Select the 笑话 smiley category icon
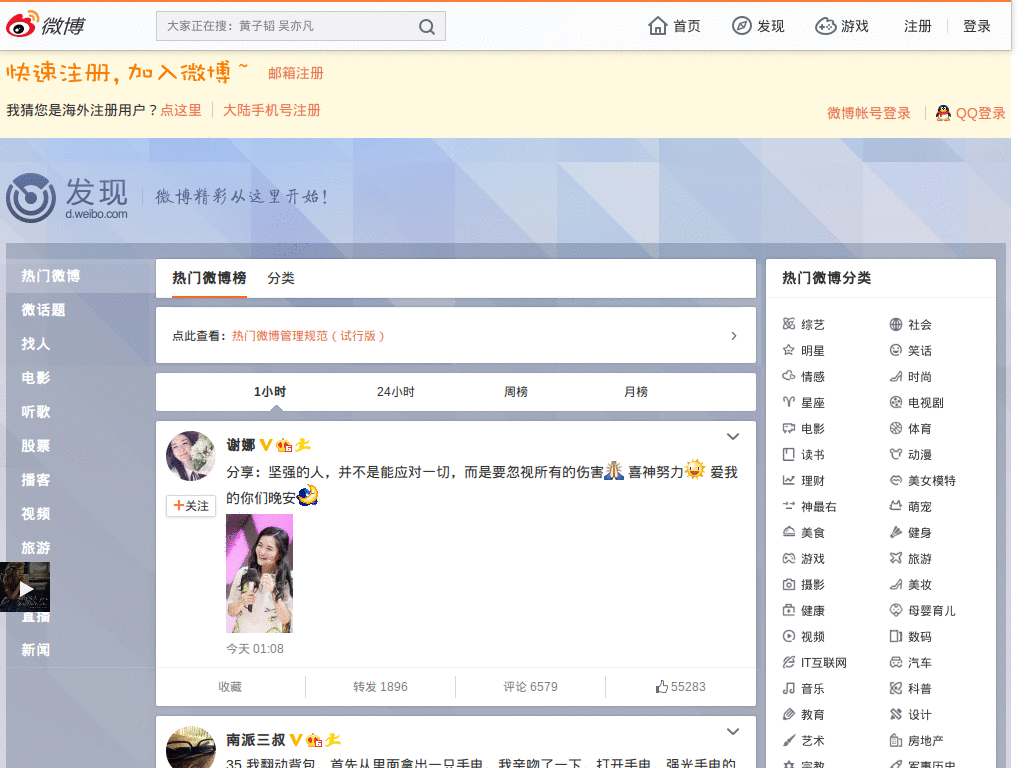This screenshot has width=1024, height=768. click(x=896, y=350)
